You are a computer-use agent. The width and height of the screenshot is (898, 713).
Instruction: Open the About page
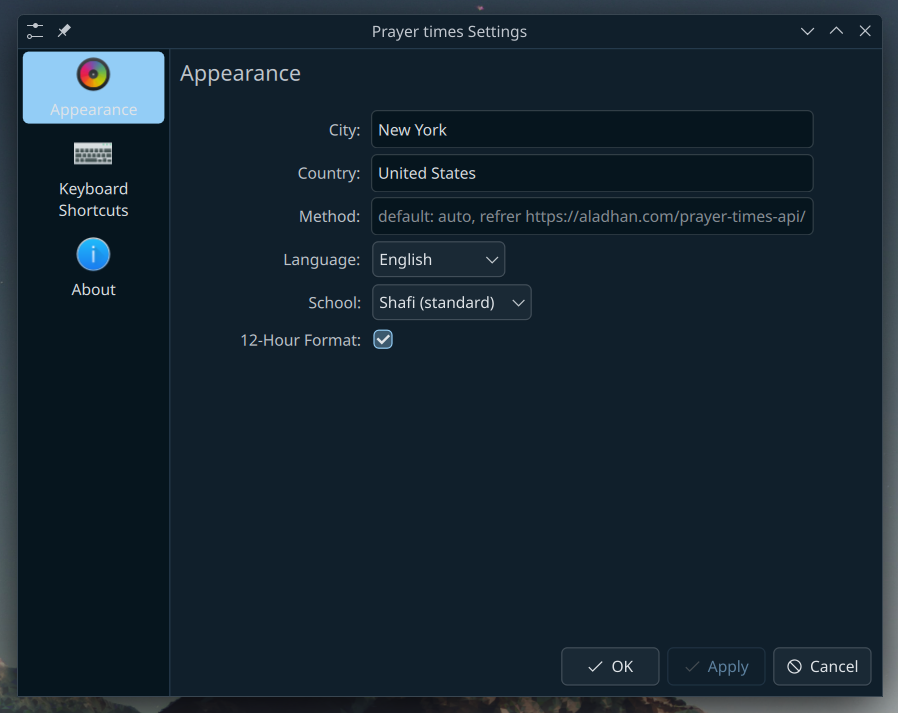(x=93, y=267)
